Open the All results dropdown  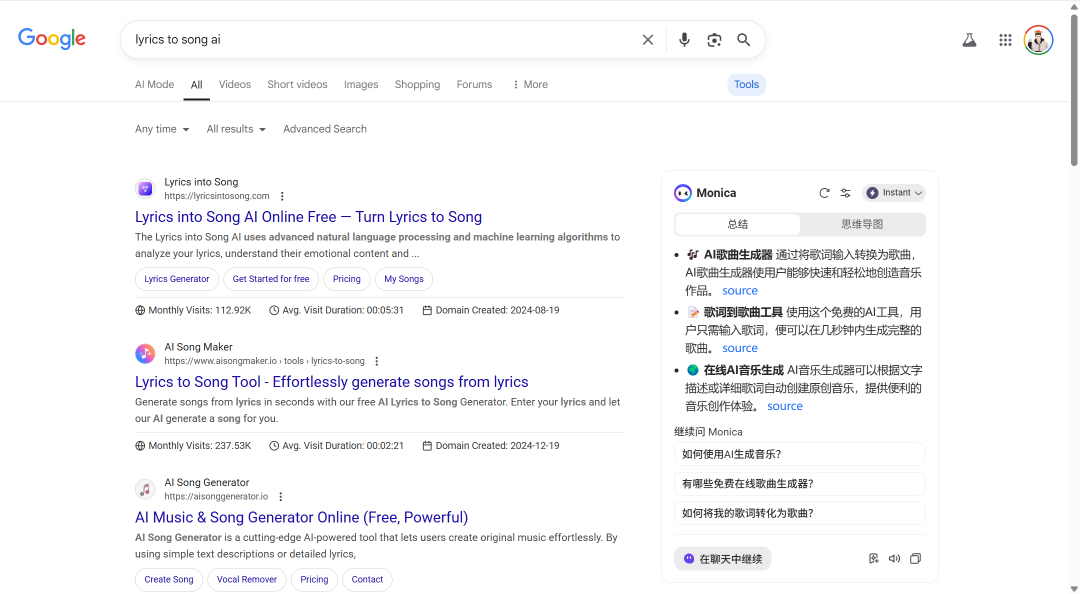point(236,129)
